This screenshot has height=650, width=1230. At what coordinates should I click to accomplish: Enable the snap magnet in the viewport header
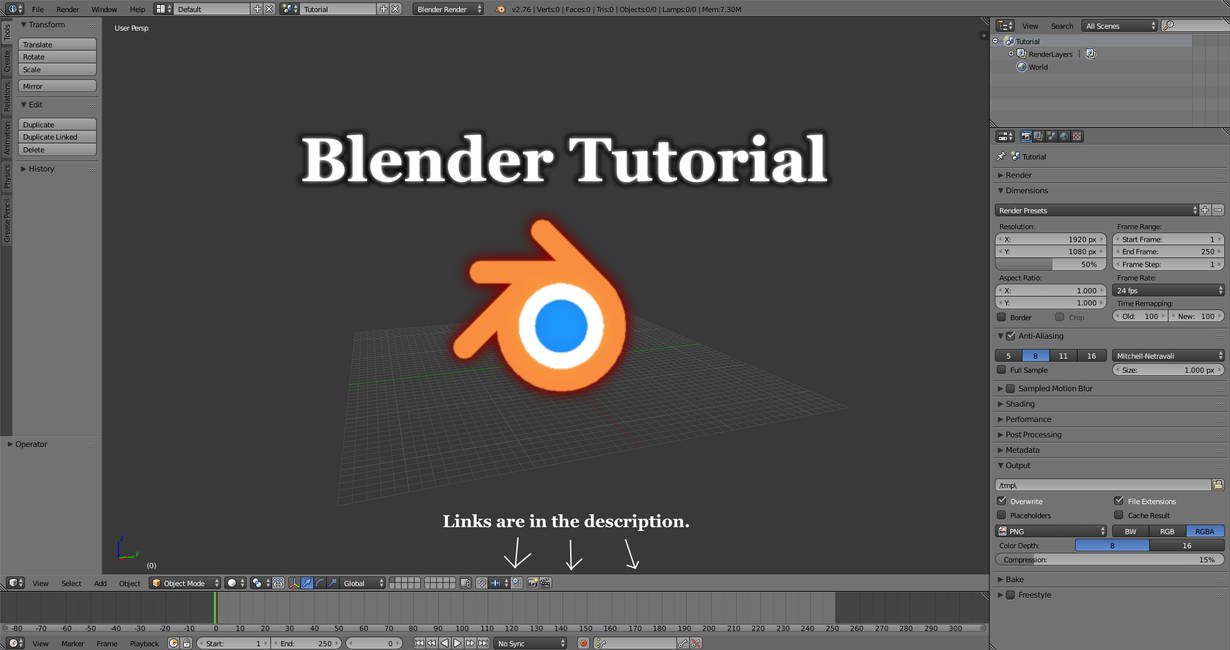tap(481, 582)
